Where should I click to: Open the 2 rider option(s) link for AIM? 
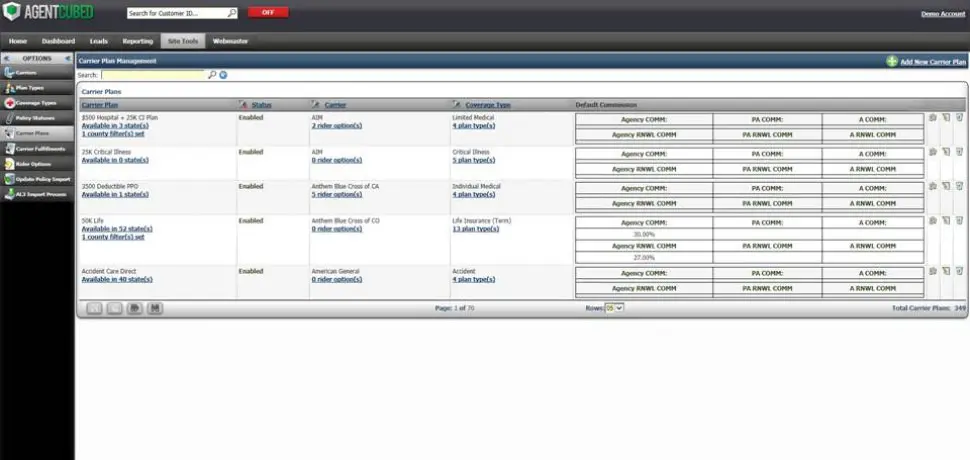(337, 126)
